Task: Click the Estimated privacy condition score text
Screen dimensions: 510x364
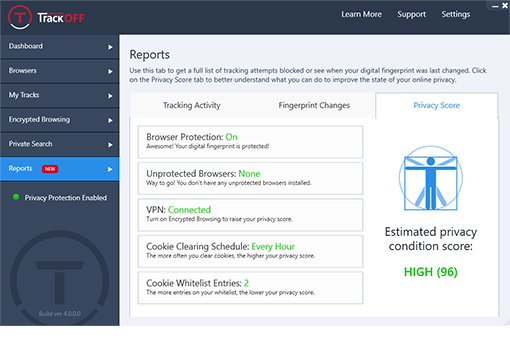Action: tap(431, 239)
